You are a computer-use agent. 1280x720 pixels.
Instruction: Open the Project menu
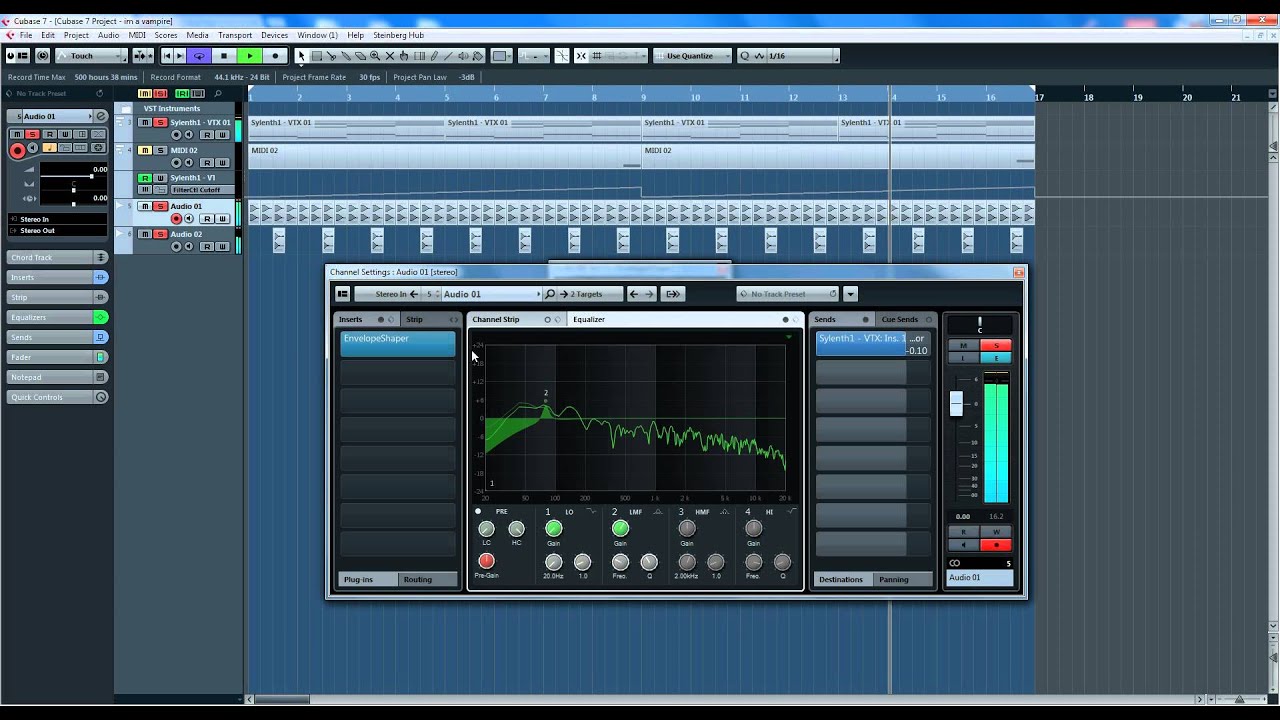[x=76, y=35]
